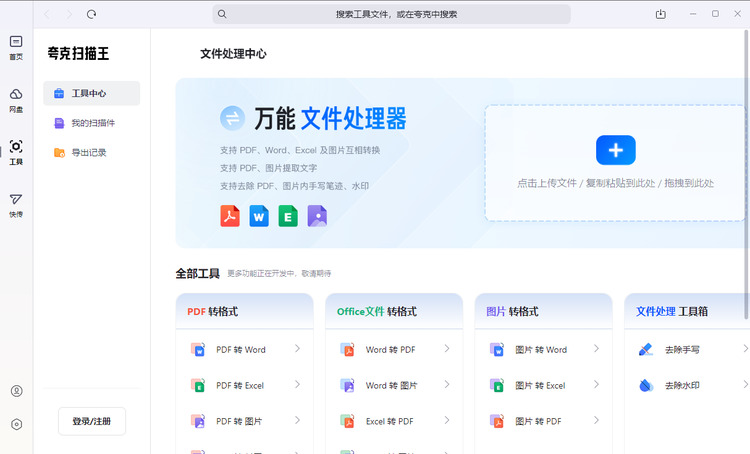Click the user account avatar icon
Image resolution: width=750 pixels, height=454 pixels.
(x=16, y=391)
